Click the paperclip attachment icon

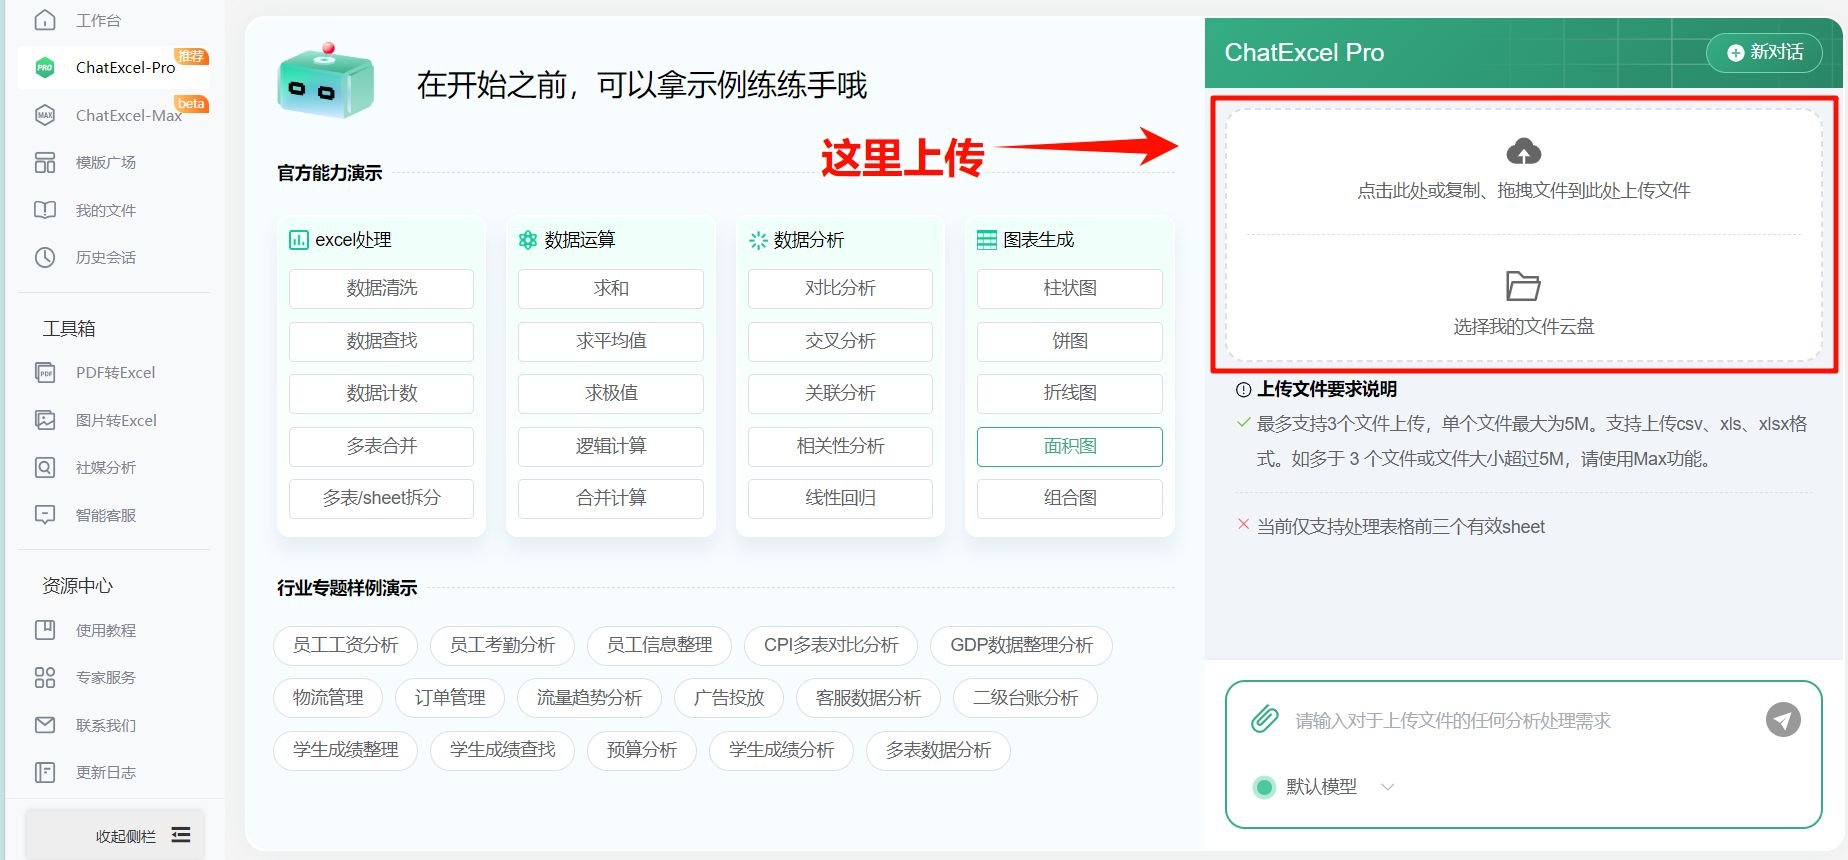pos(1264,719)
